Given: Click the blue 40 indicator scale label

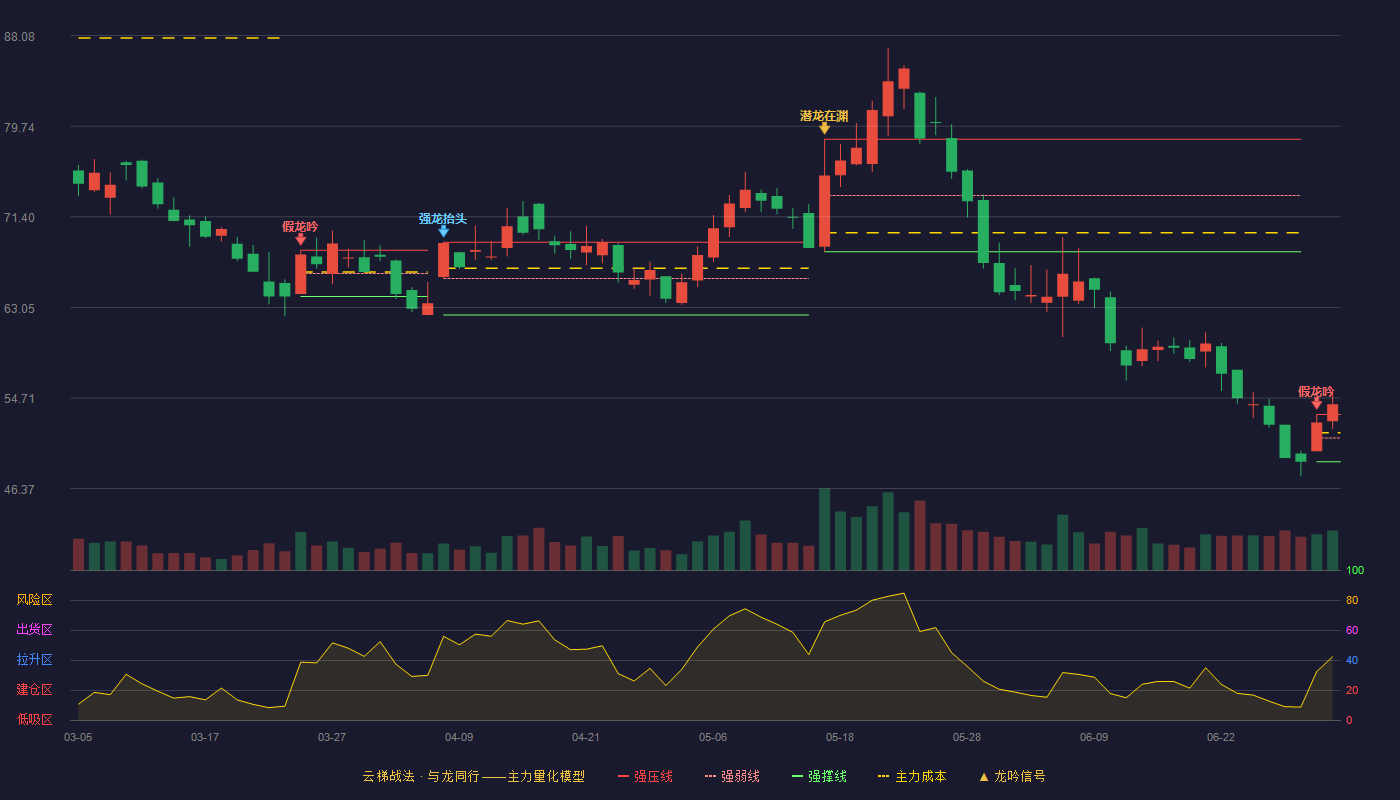Looking at the screenshot, I should coord(1351,660).
